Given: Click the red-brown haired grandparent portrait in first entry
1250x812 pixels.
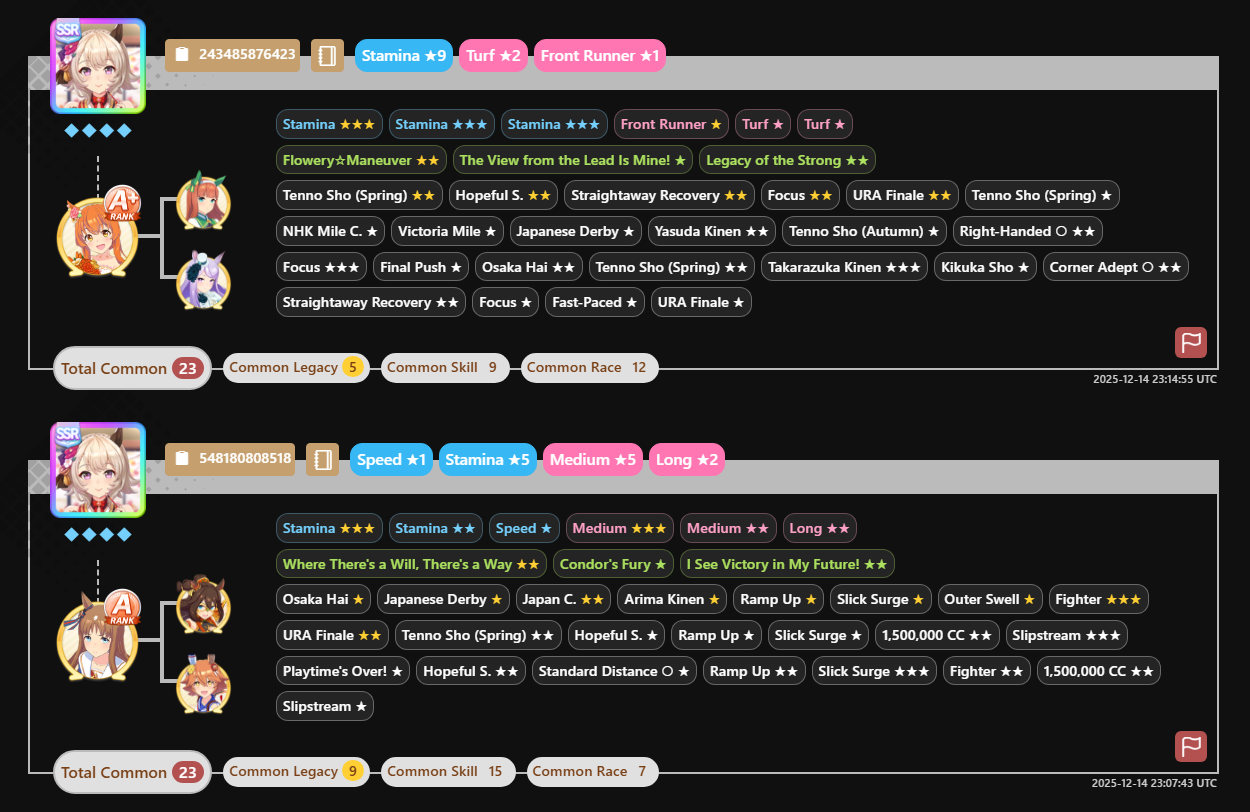Looking at the screenshot, I should 204,201.
